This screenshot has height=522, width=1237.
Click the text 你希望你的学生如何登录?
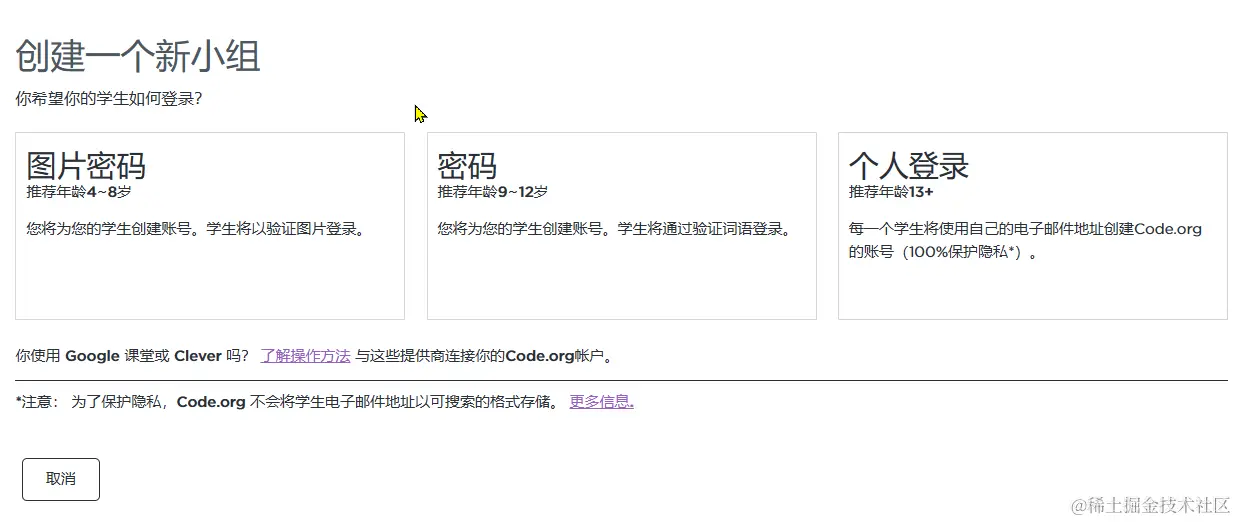(x=109, y=99)
